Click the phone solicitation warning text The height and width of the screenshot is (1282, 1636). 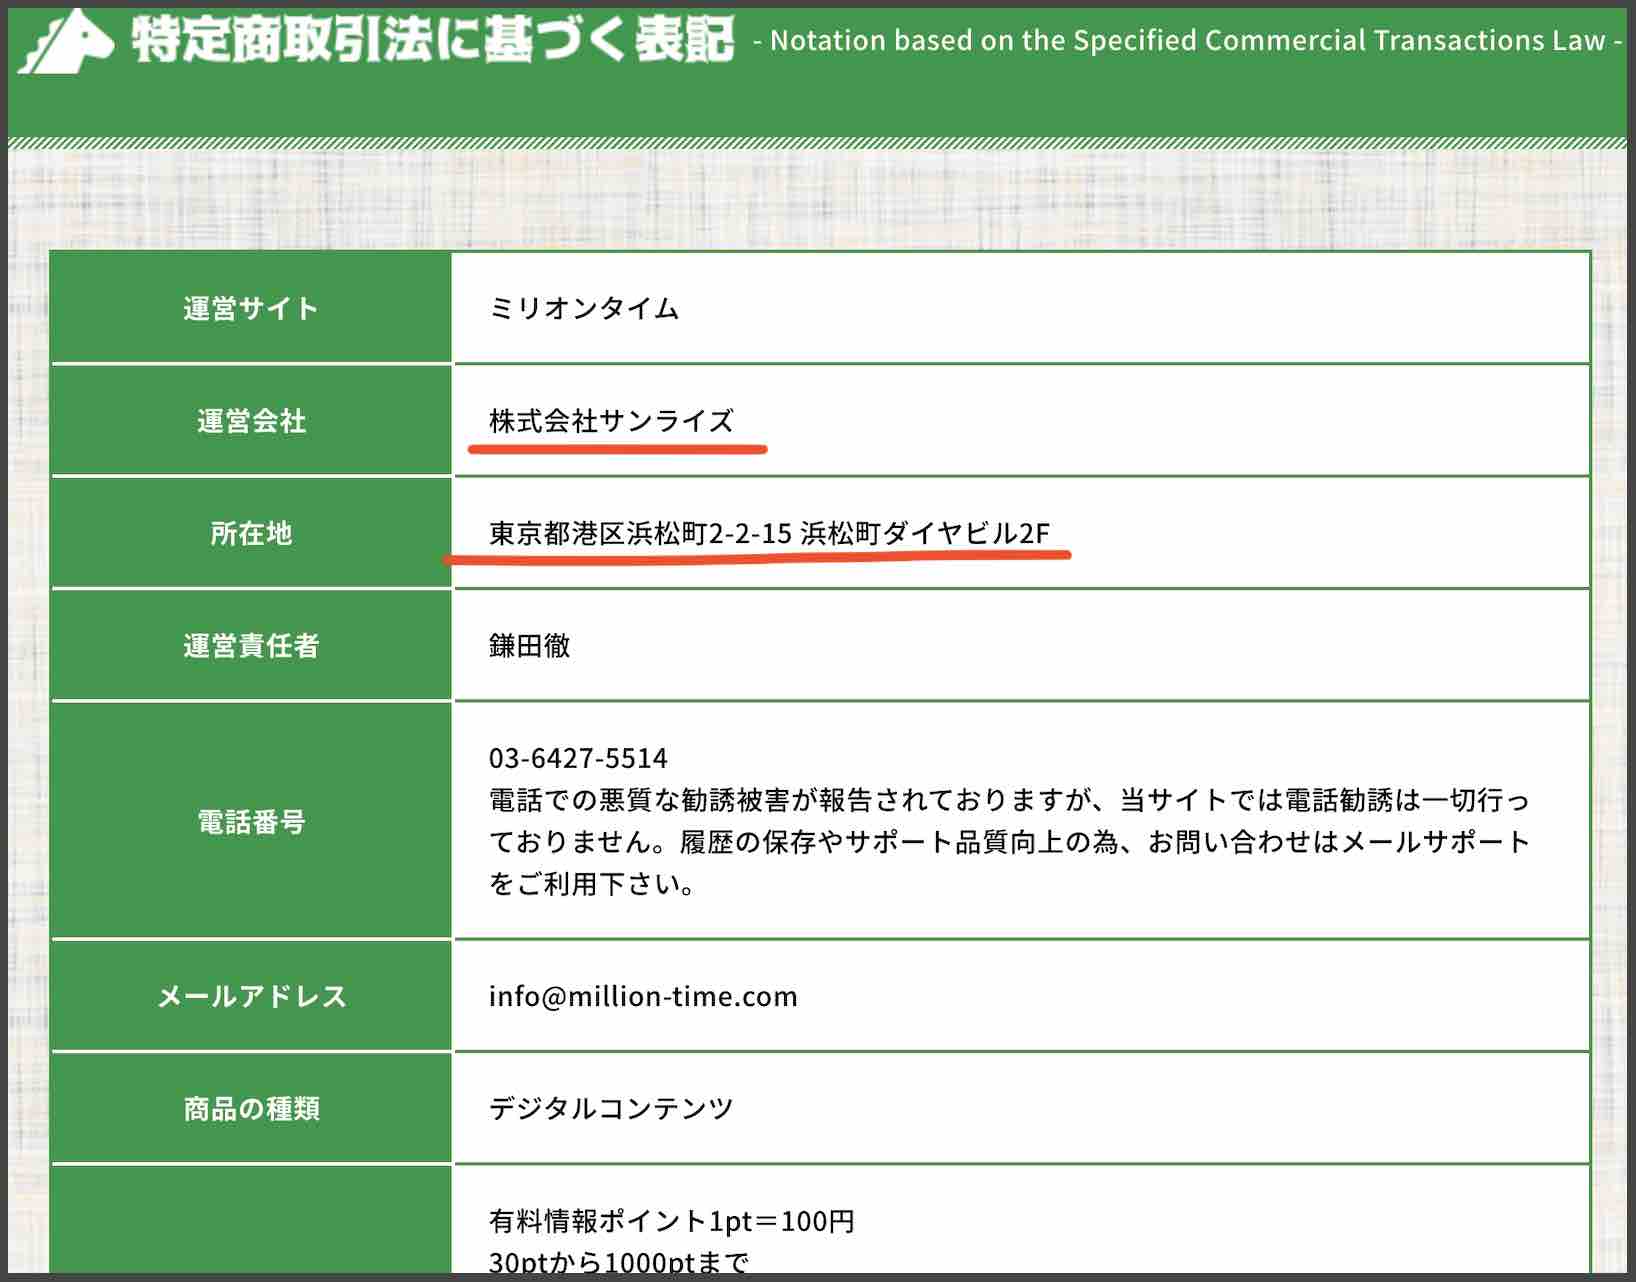(1000, 840)
